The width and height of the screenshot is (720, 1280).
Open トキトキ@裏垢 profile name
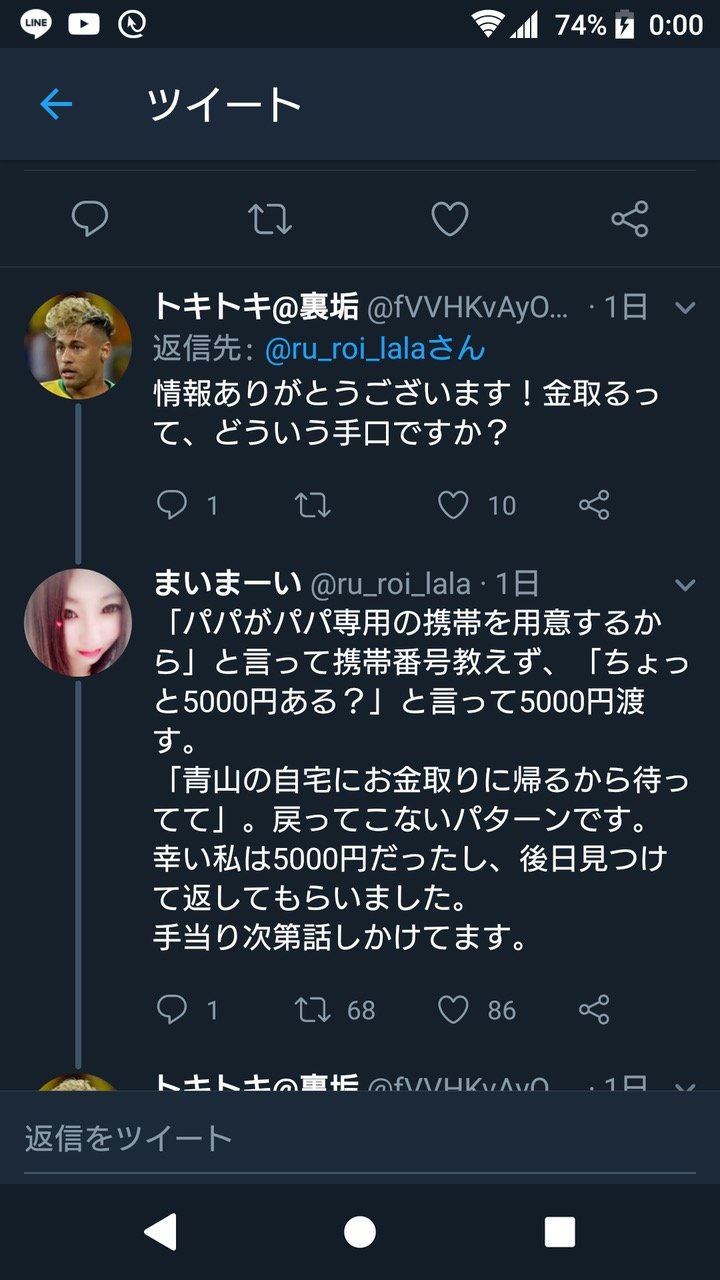coord(256,307)
